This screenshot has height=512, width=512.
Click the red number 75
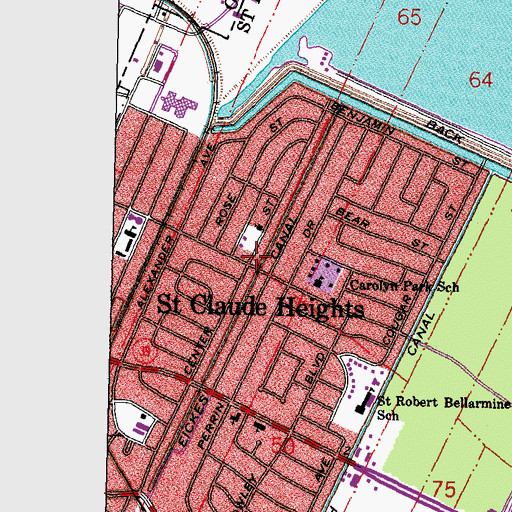[444, 489]
